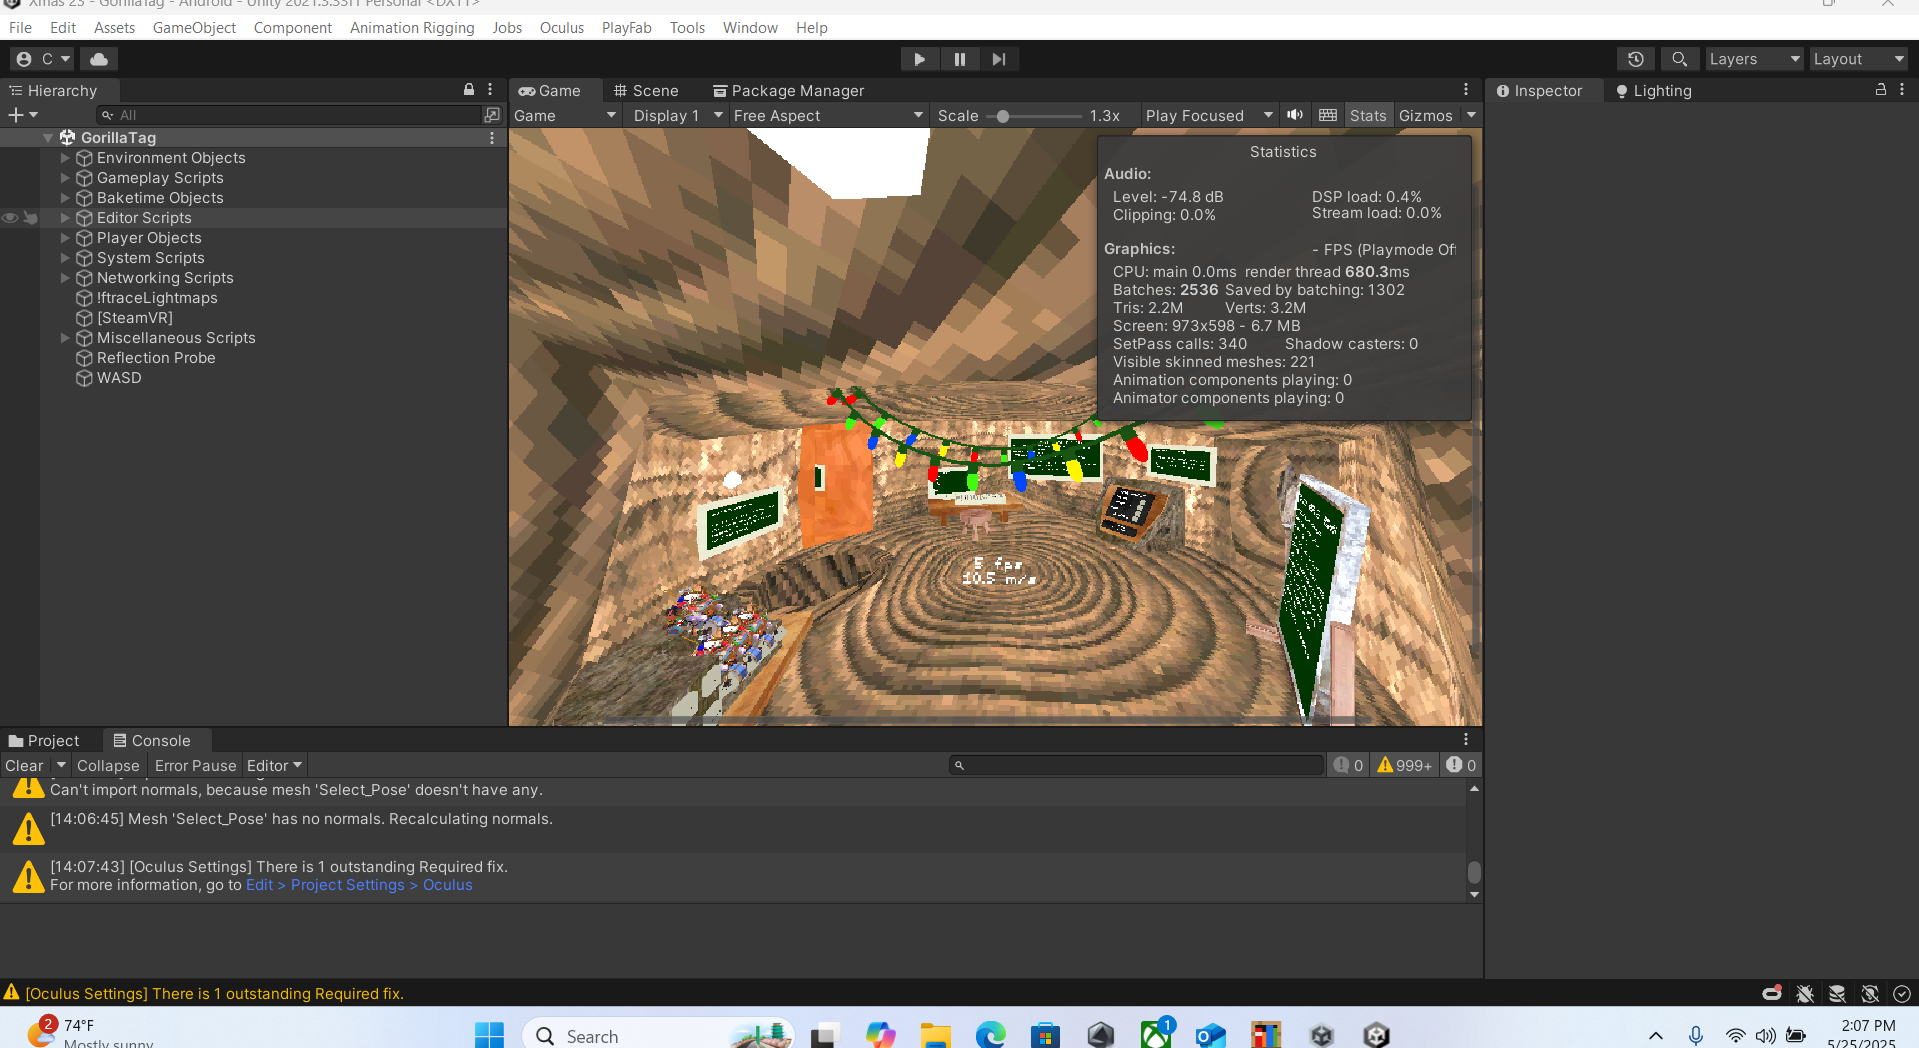Open the Console Editor target dropdown
This screenshot has width=1919, height=1048.
(274, 766)
